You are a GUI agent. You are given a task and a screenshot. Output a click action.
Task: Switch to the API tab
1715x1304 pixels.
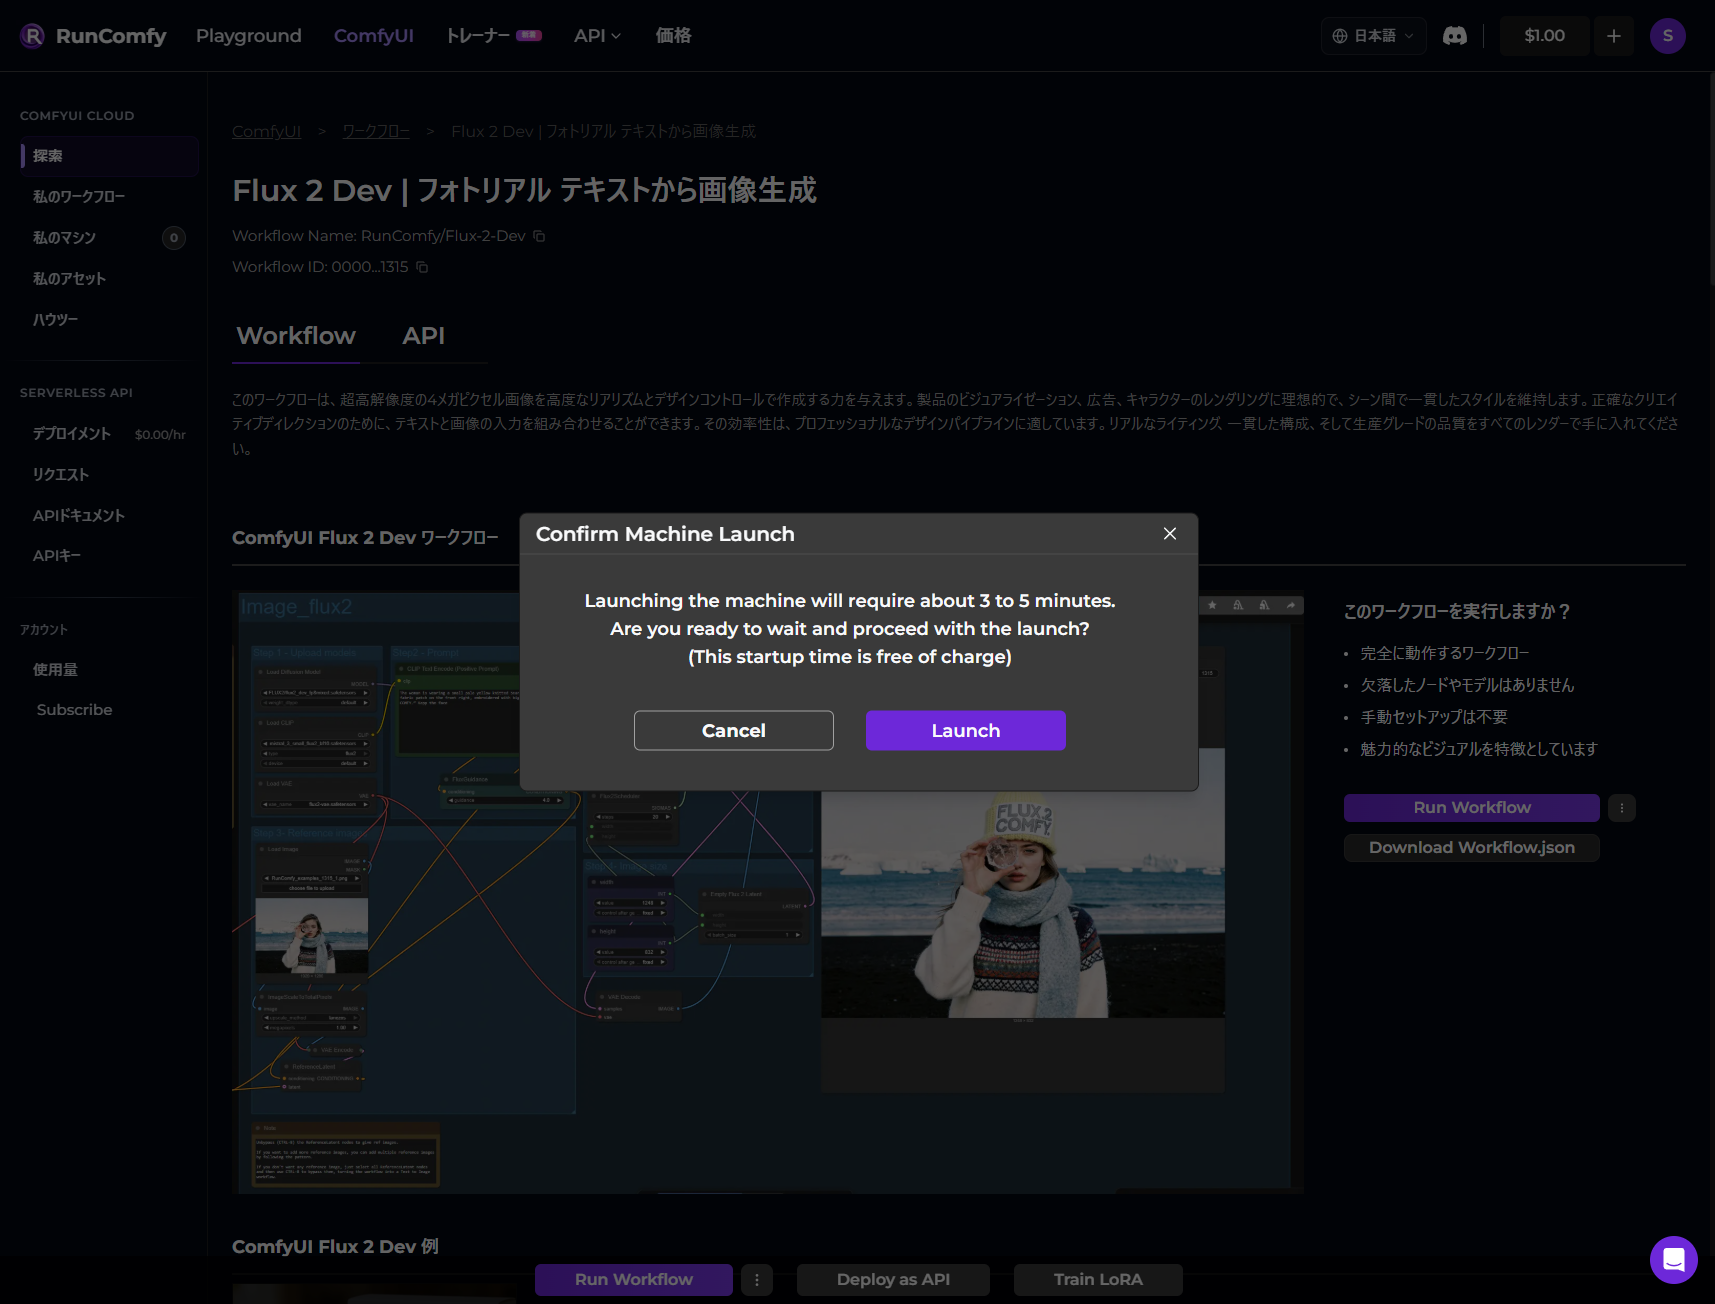(423, 336)
